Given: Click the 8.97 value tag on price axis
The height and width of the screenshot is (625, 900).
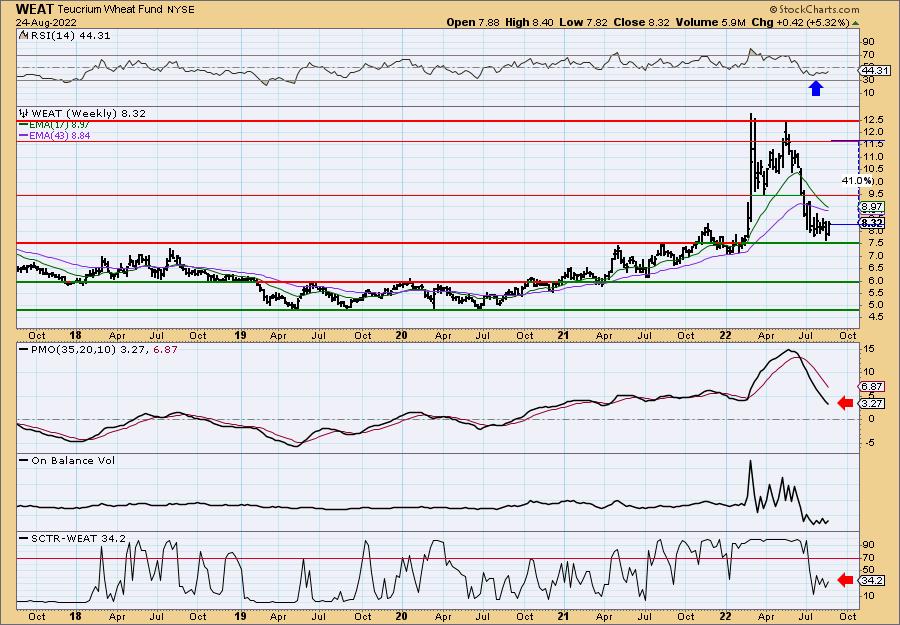Looking at the screenshot, I should click(872, 207).
